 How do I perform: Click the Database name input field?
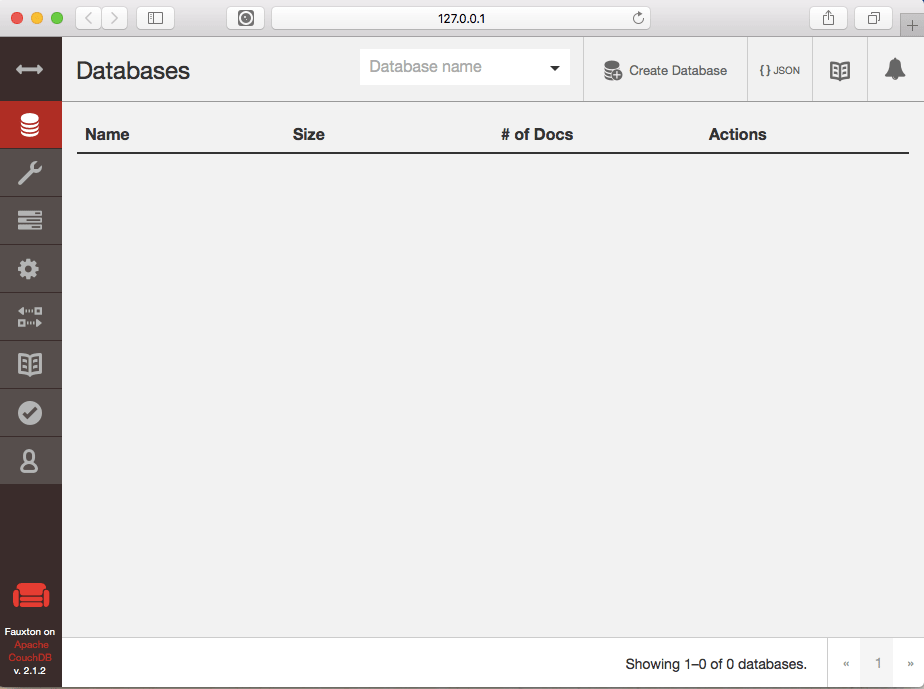[452, 67]
